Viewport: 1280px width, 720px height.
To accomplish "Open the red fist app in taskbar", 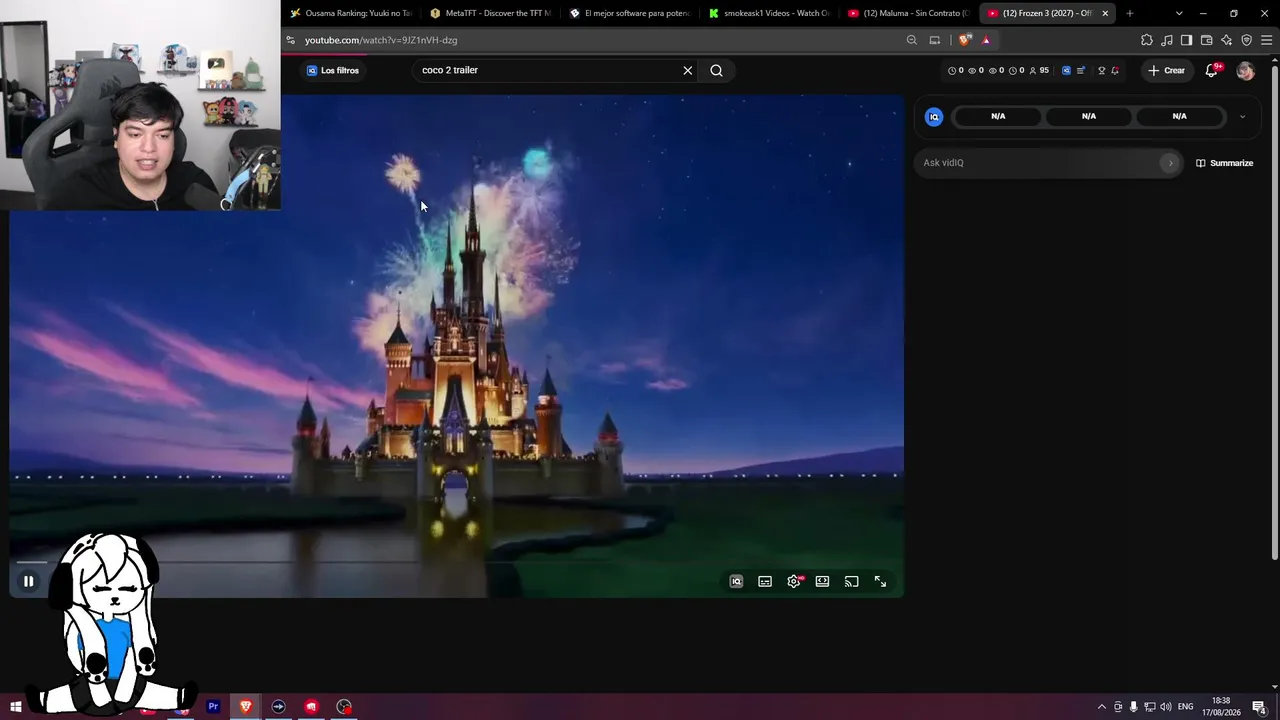I will pos(311,707).
